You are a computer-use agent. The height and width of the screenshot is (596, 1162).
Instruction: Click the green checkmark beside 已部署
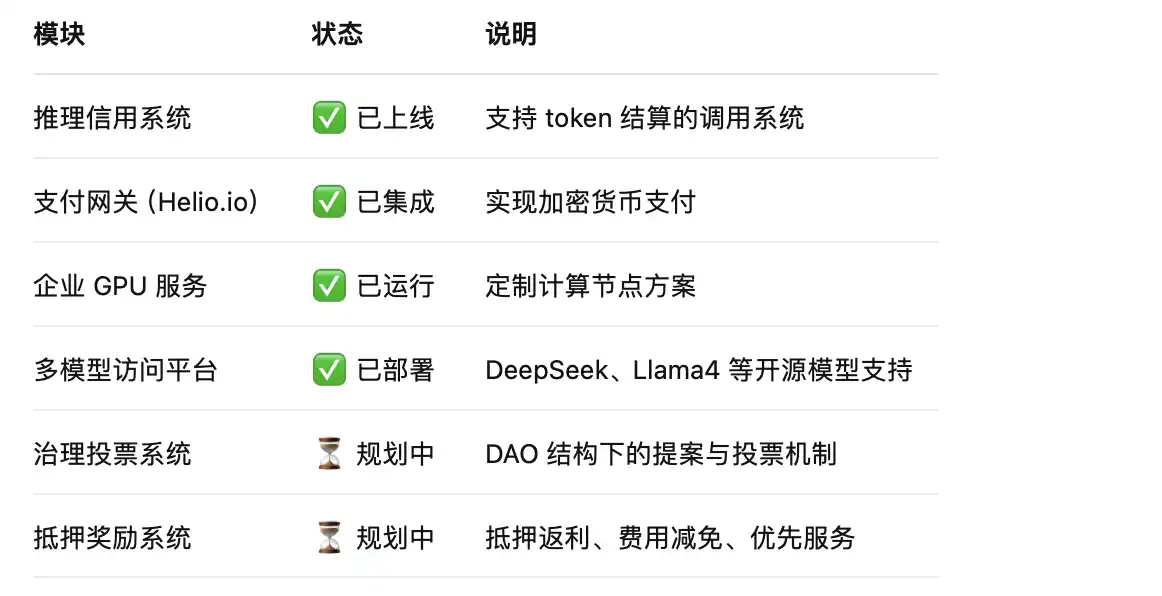(x=329, y=371)
